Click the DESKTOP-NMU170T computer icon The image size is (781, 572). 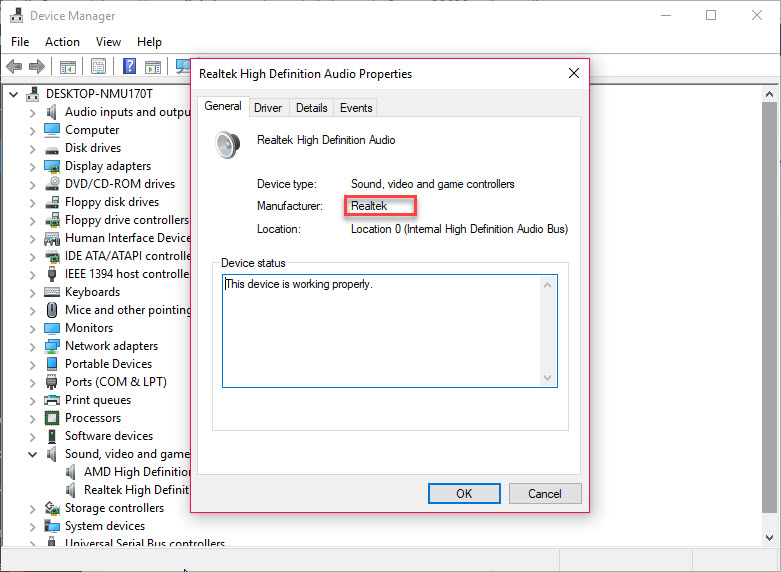click(33, 94)
